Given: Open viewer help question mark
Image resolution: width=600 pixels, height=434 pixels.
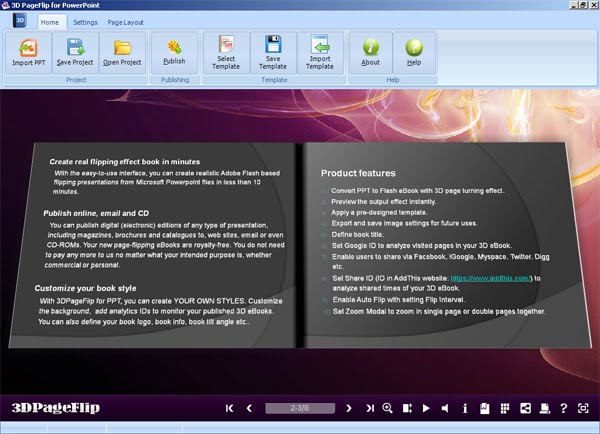Looking at the screenshot, I should 564,408.
